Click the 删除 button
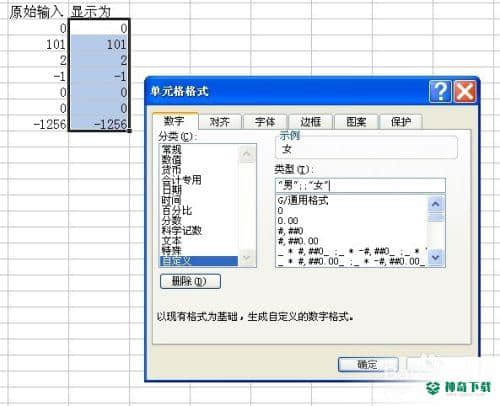Screen dimensions: 500x406 point(190,282)
